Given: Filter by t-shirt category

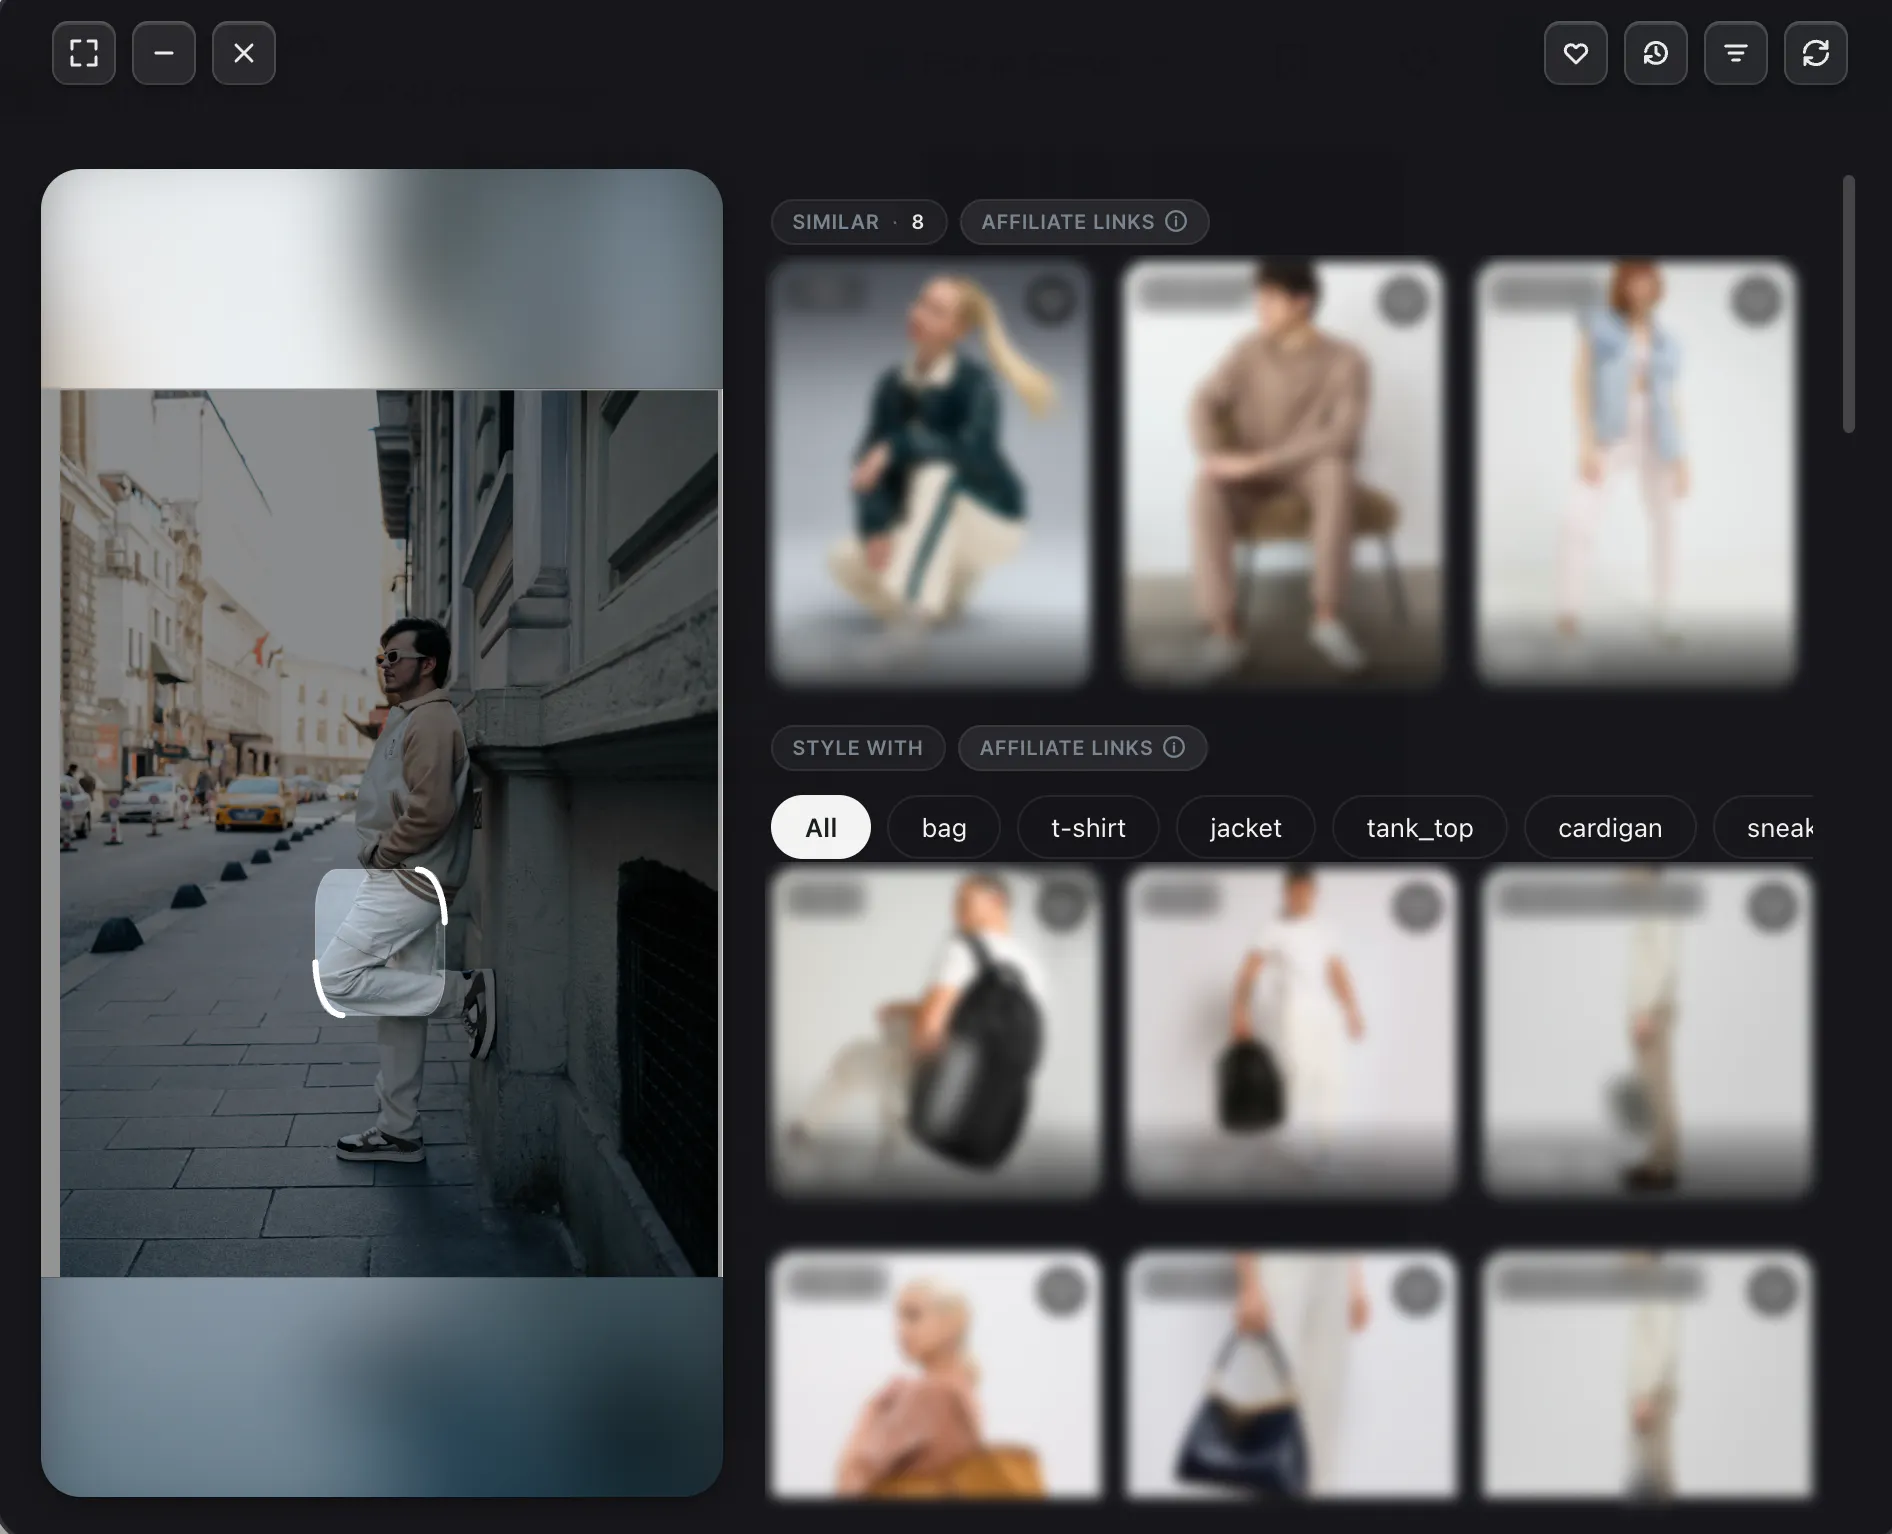Looking at the screenshot, I should [x=1088, y=827].
